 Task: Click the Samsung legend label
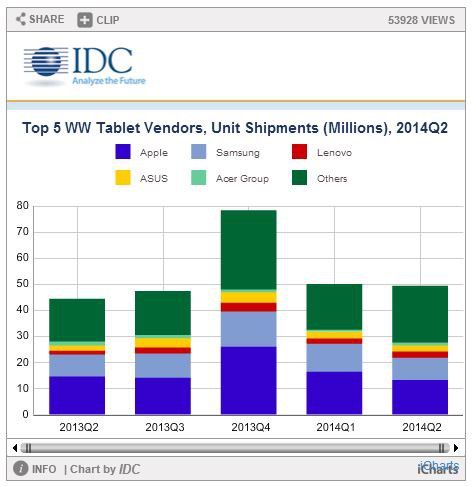point(238,153)
